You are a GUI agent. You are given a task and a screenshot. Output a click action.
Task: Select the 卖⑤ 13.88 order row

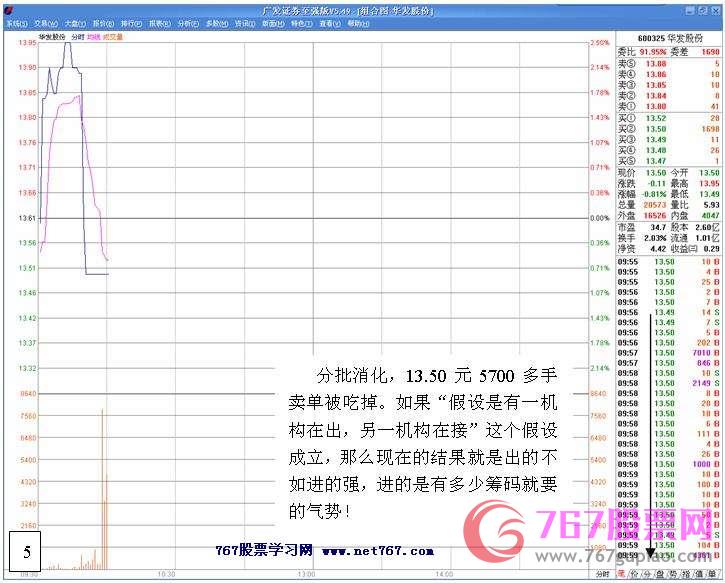pos(669,64)
